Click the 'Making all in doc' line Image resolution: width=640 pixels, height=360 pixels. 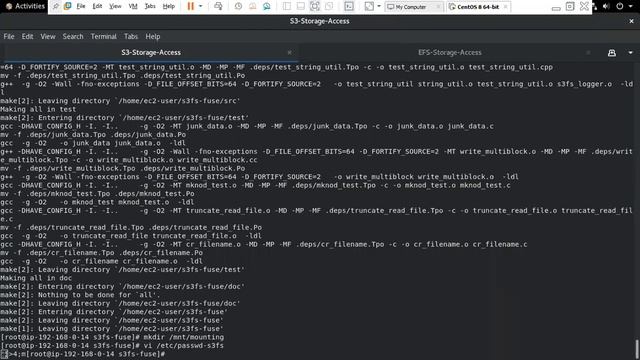(36, 278)
